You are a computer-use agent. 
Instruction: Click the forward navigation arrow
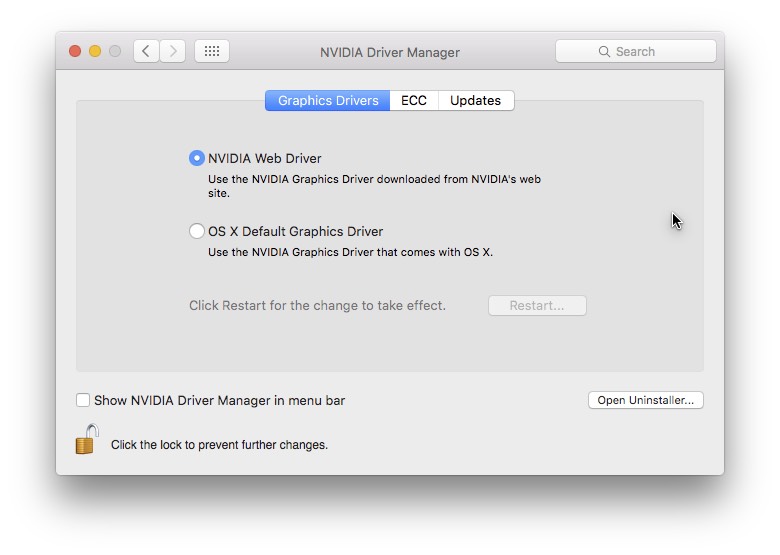pyautogui.click(x=173, y=51)
